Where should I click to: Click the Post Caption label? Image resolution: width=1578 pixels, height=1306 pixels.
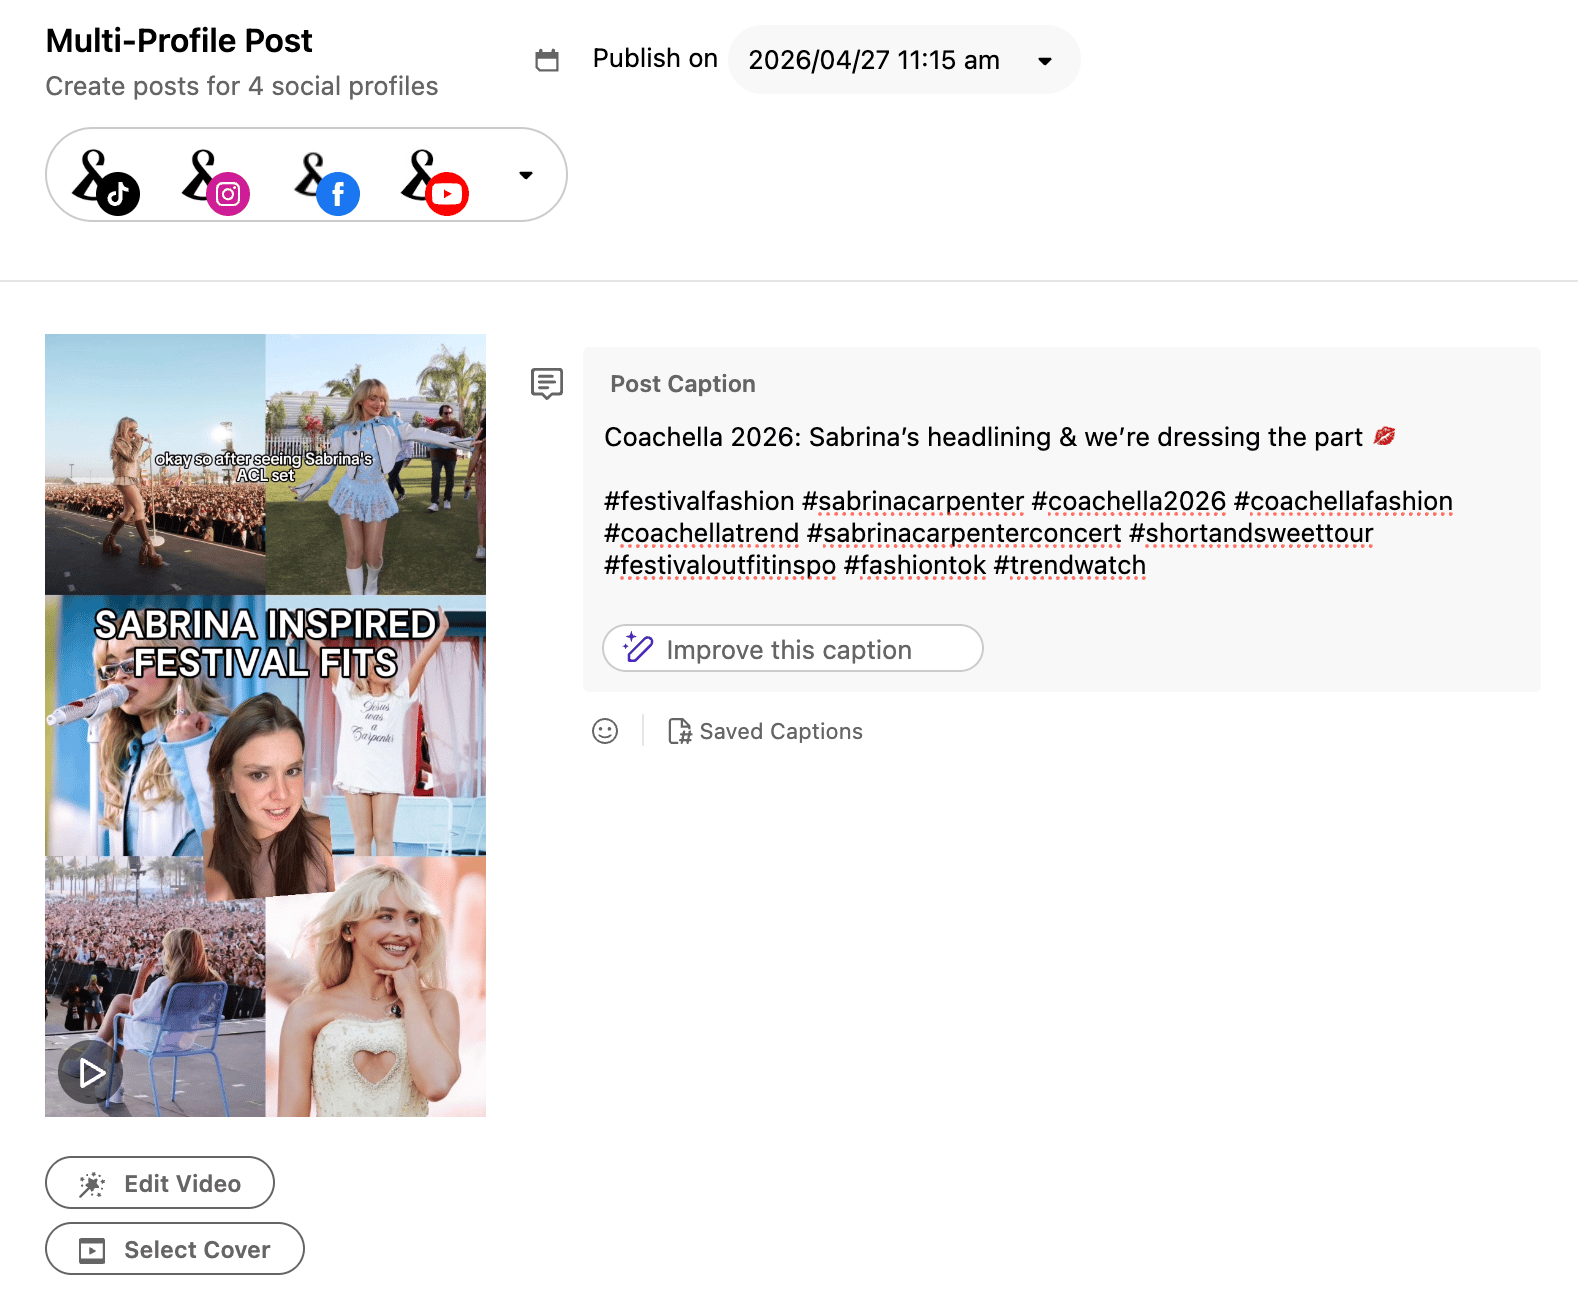[683, 384]
